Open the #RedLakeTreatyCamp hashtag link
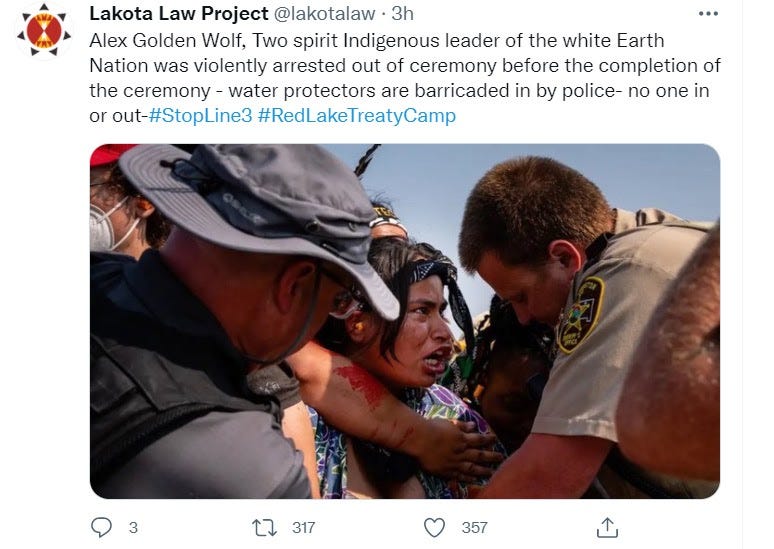 (x=357, y=116)
